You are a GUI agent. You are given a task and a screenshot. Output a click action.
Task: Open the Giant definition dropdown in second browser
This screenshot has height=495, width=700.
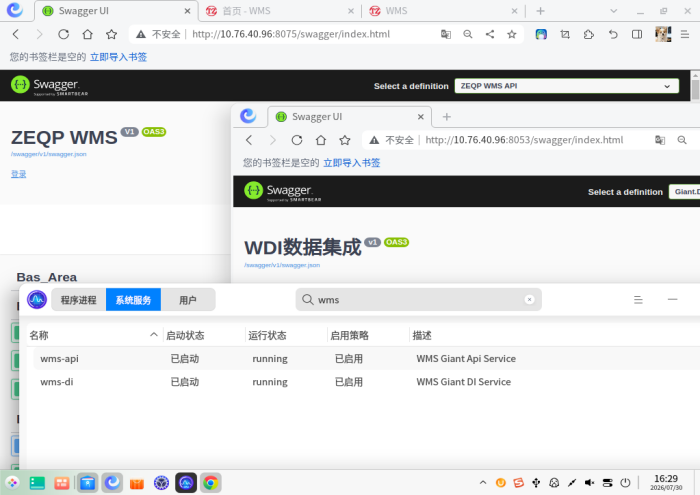pyautogui.click(x=684, y=191)
